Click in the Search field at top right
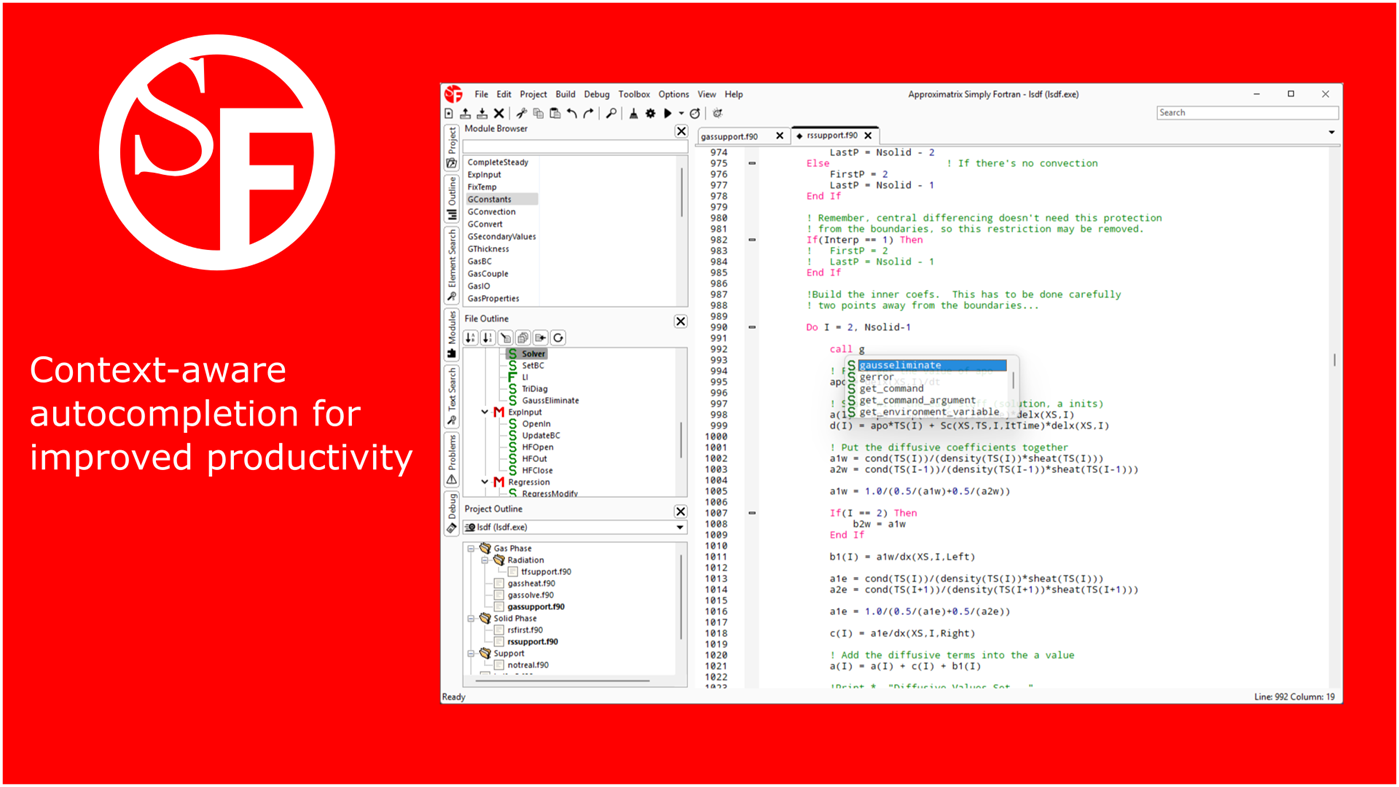Viewport: 1399px width, 787px height. point(1247,113)
